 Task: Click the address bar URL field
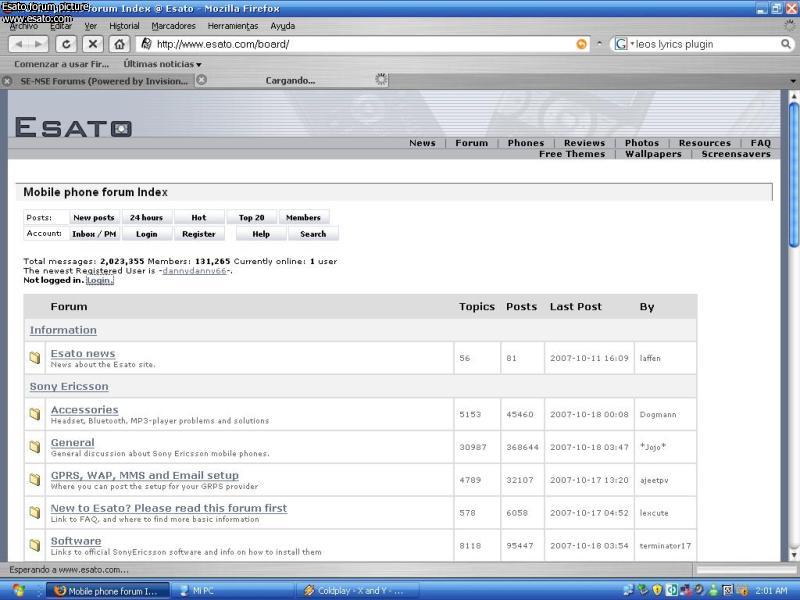coord(362,44)
